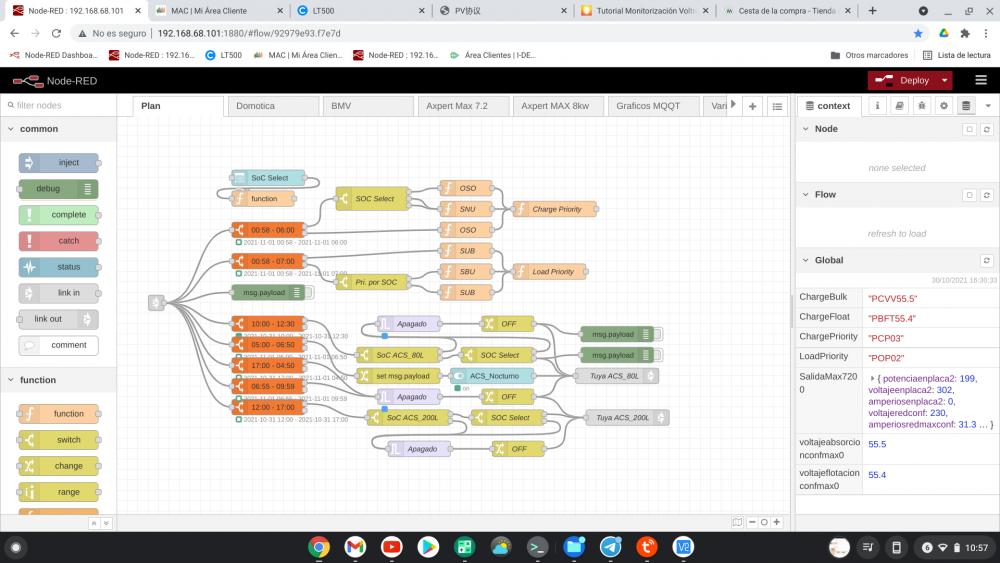Screen dimensions: 1000x563
Task: Select the comment palette node
Action: pos(59,346)
